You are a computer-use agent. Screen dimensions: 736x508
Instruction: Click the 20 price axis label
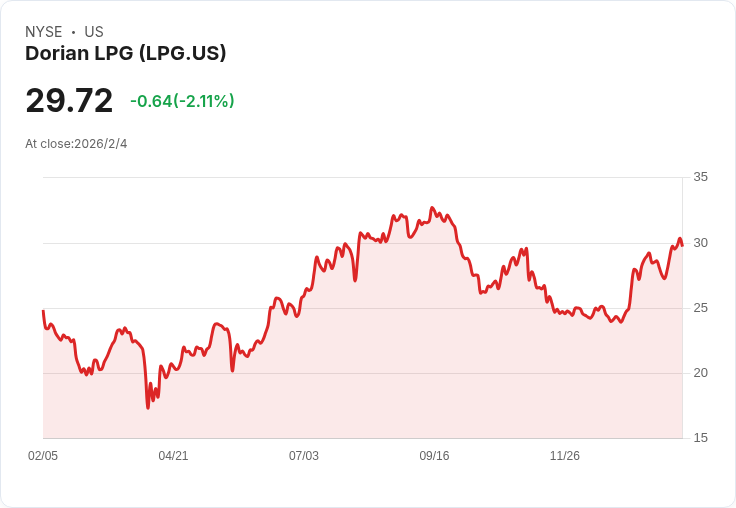click(x=700, y=373)
